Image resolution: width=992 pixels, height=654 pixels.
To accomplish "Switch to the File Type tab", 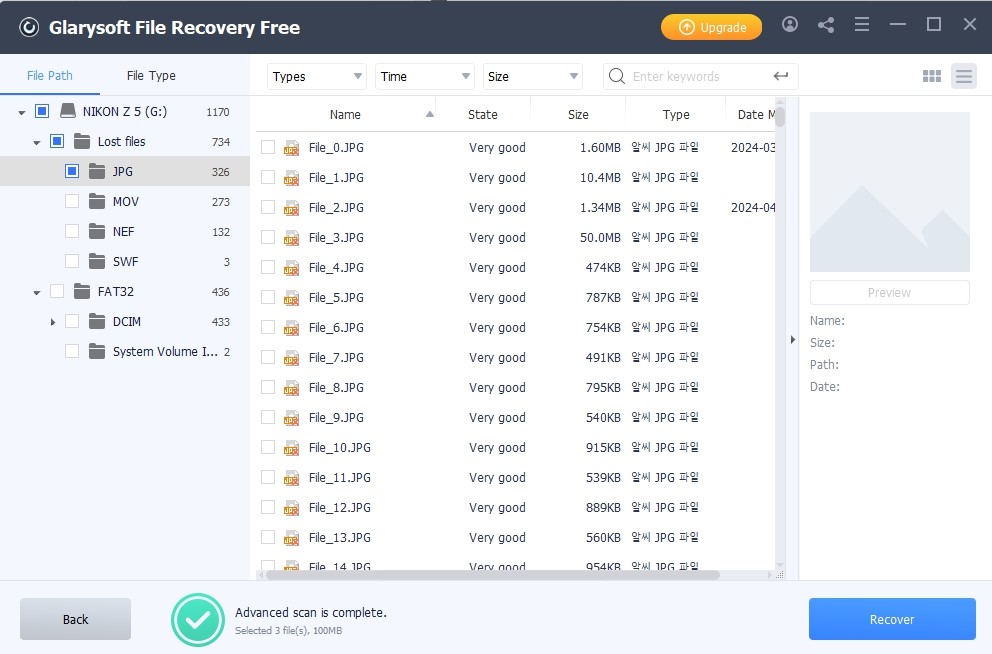I will point(151,75).
